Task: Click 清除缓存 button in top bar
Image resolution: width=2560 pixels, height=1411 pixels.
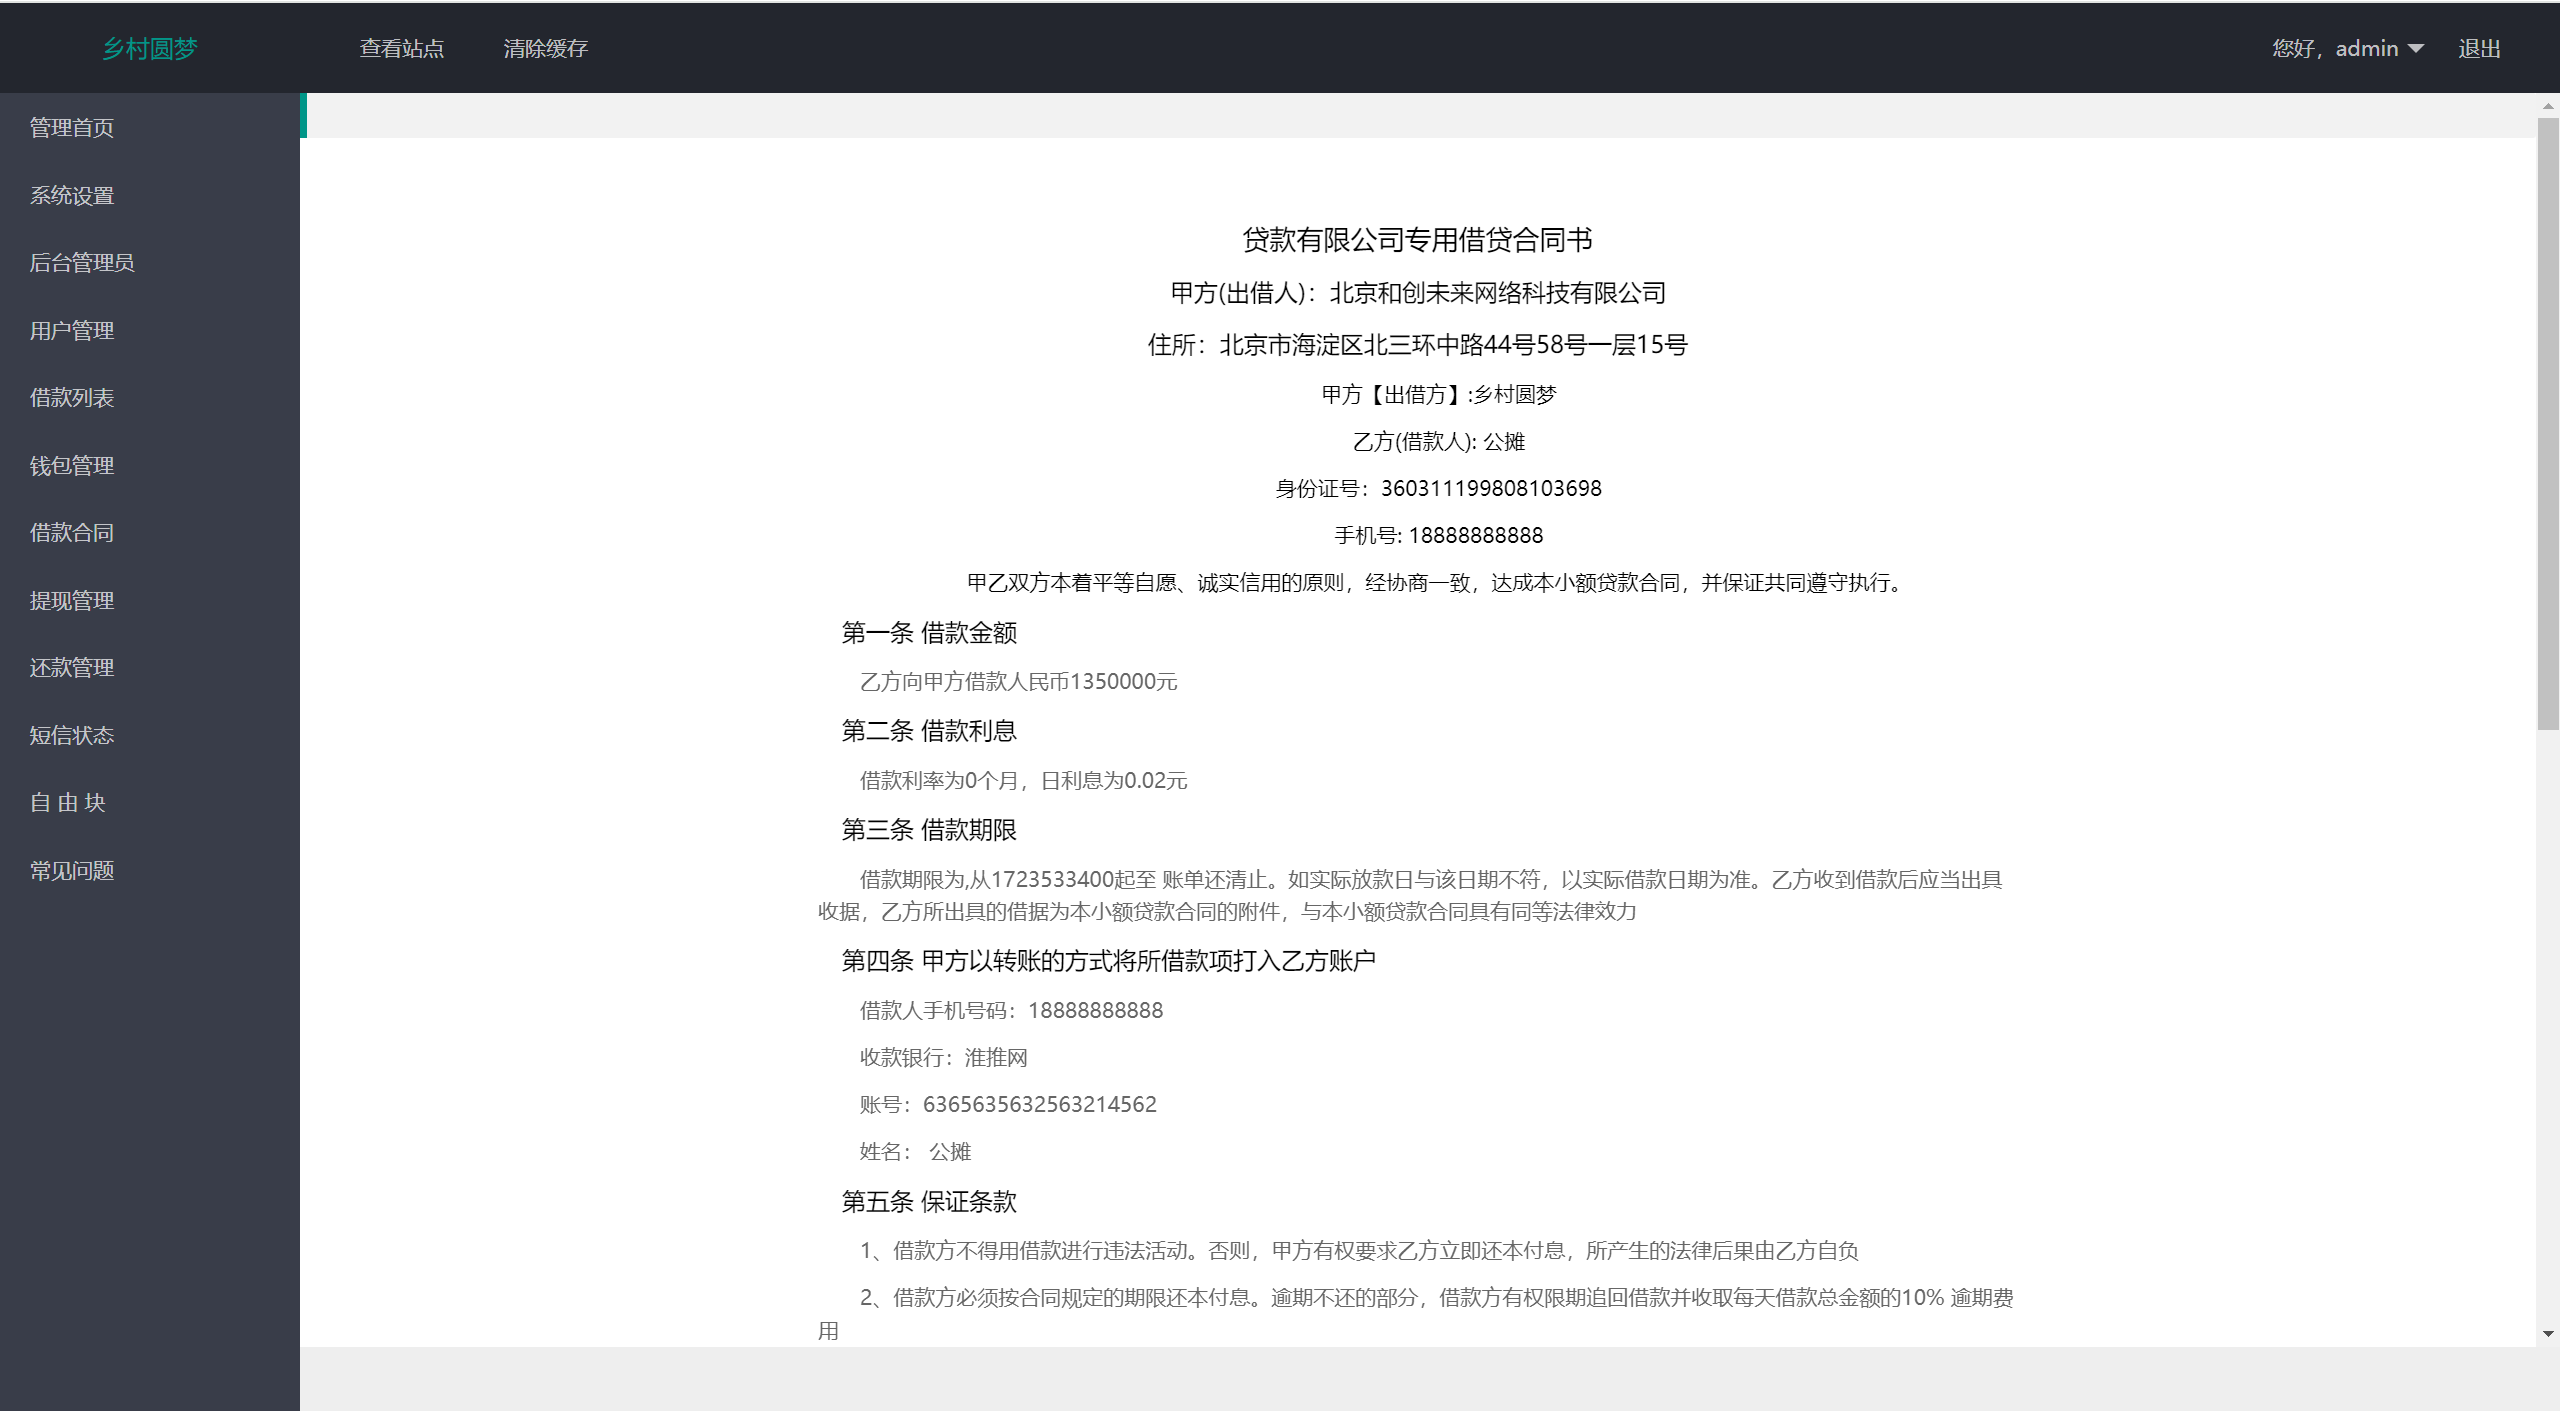Action: [544, 47]
